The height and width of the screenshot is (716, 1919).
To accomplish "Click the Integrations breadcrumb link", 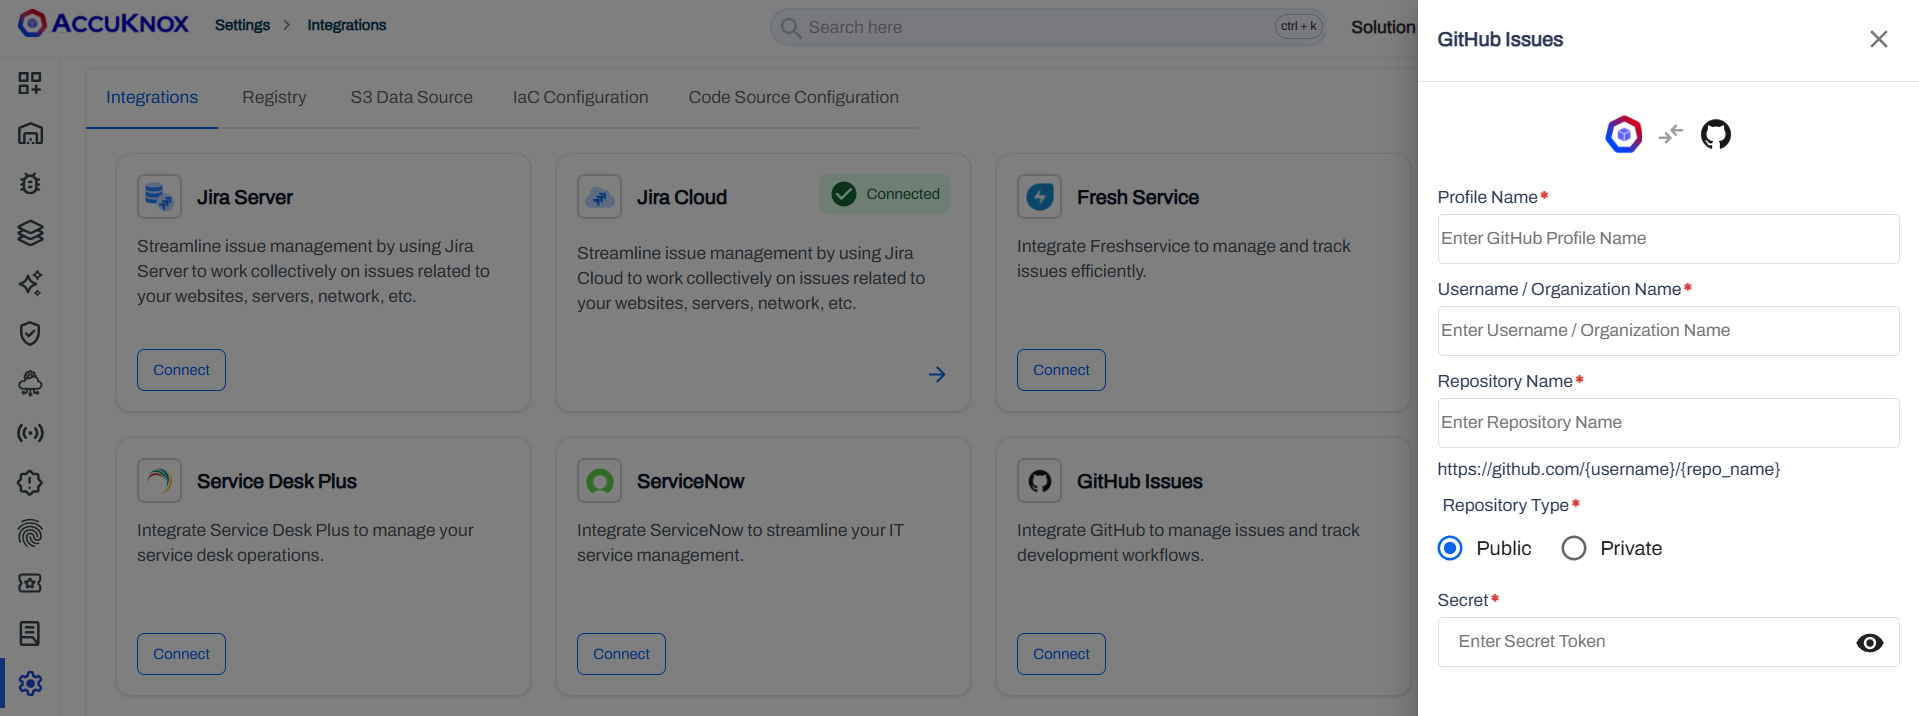I will (346, 25).
